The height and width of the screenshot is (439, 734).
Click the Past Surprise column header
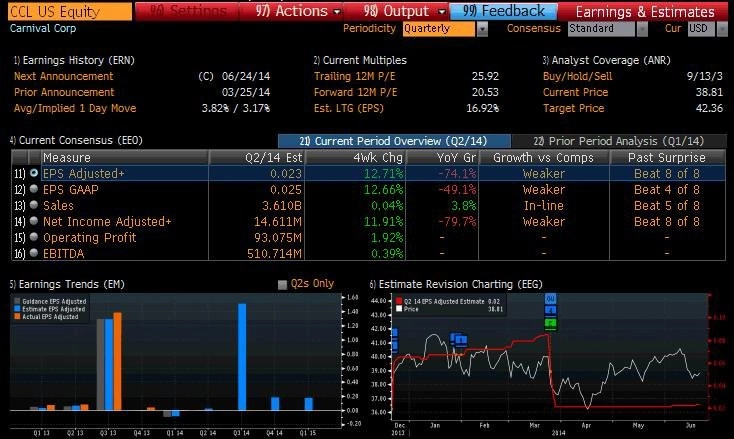tap(668, 158)
